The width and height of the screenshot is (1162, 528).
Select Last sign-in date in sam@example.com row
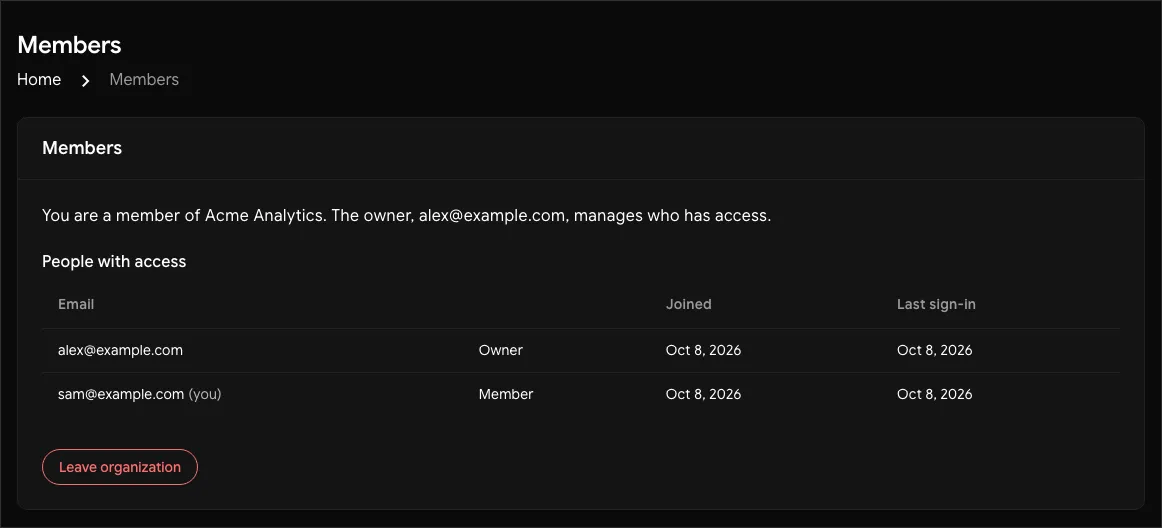[934, 395]
